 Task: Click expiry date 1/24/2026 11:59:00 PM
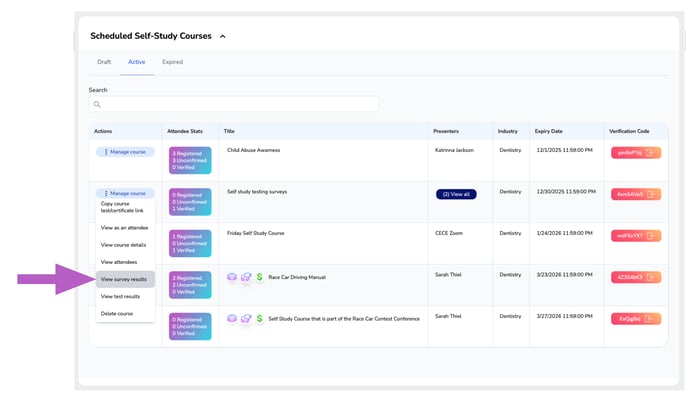564,233
